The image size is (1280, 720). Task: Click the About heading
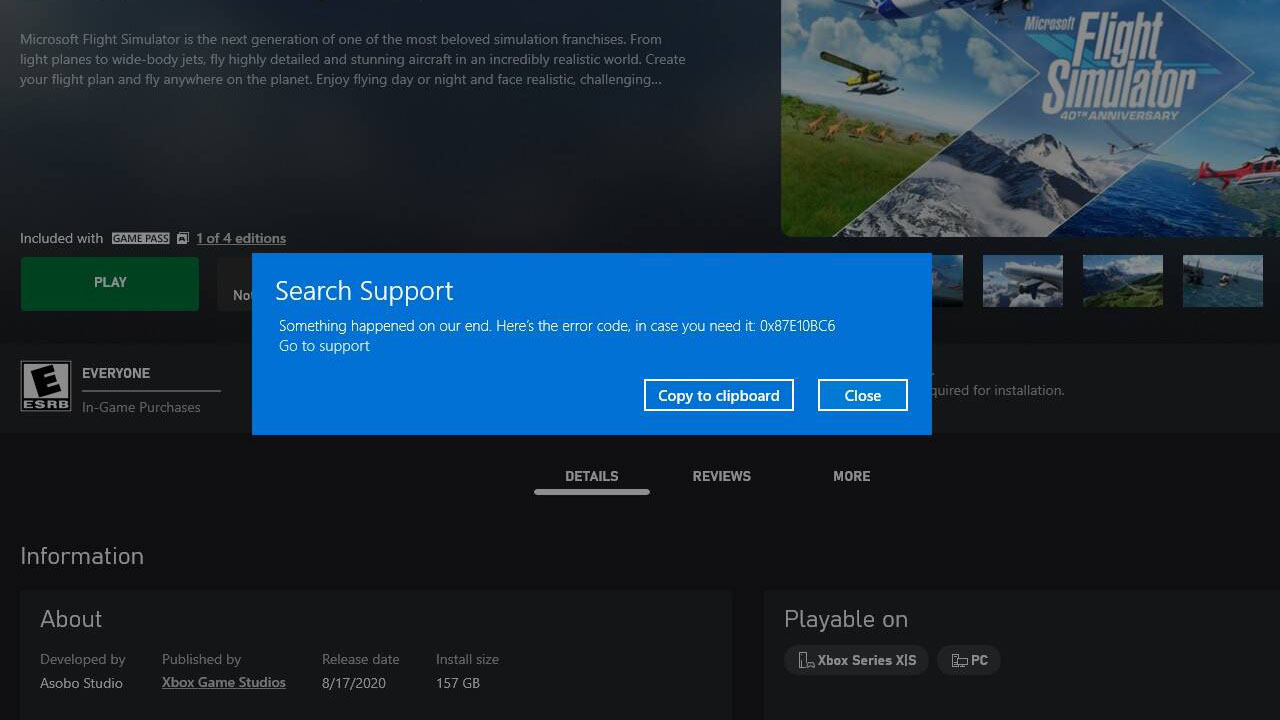pyautogui.click(x=71, y=619)
